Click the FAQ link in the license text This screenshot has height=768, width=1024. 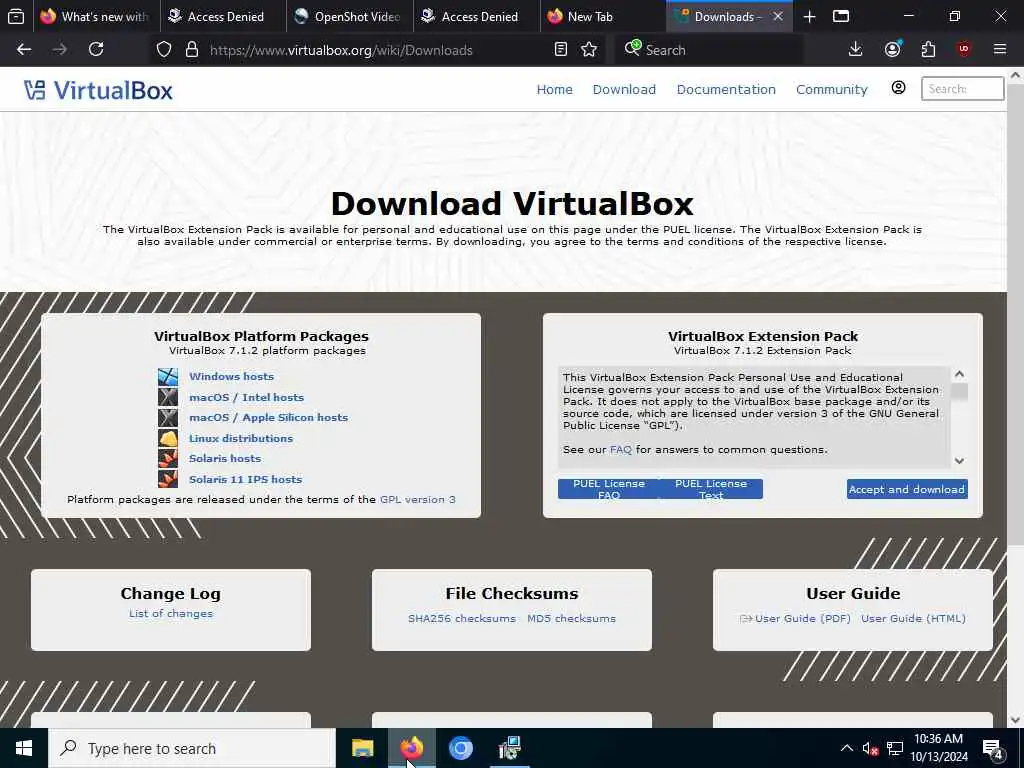point(620,449)
